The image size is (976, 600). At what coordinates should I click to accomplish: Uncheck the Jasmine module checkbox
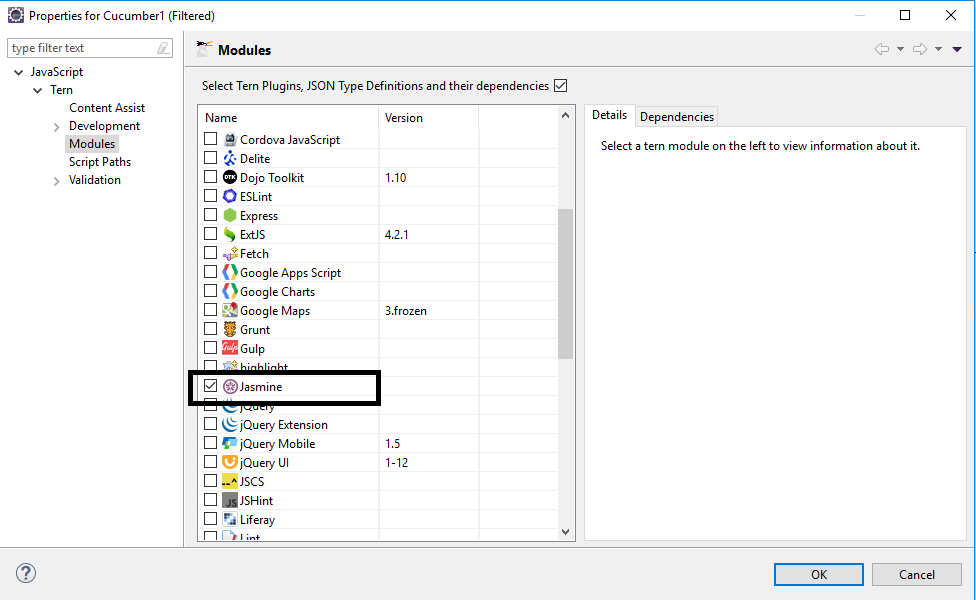click(x=209, y=386)
